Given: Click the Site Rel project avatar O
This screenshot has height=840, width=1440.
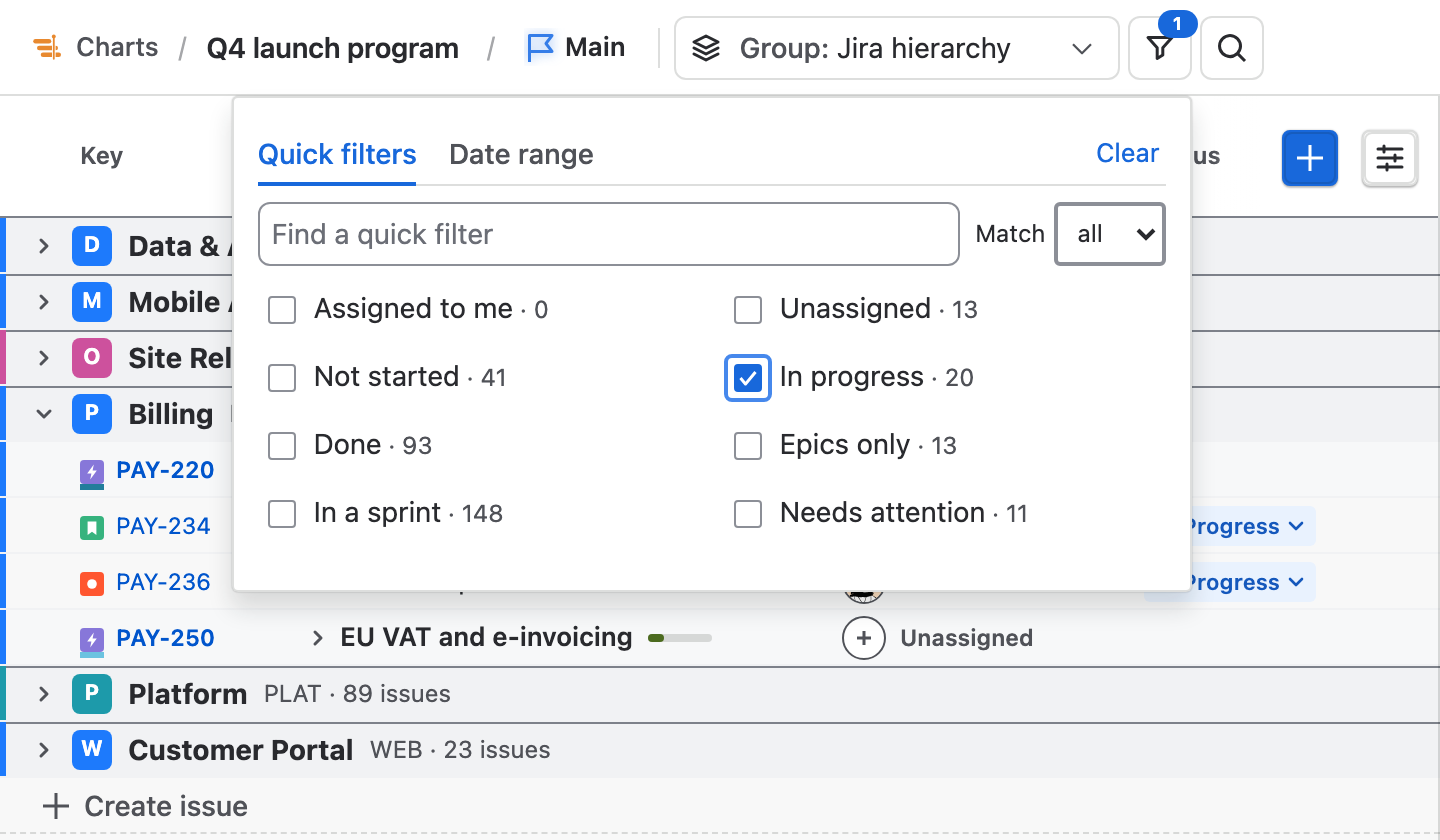Looking at the screenshot, I should click(x=91, y=358).
